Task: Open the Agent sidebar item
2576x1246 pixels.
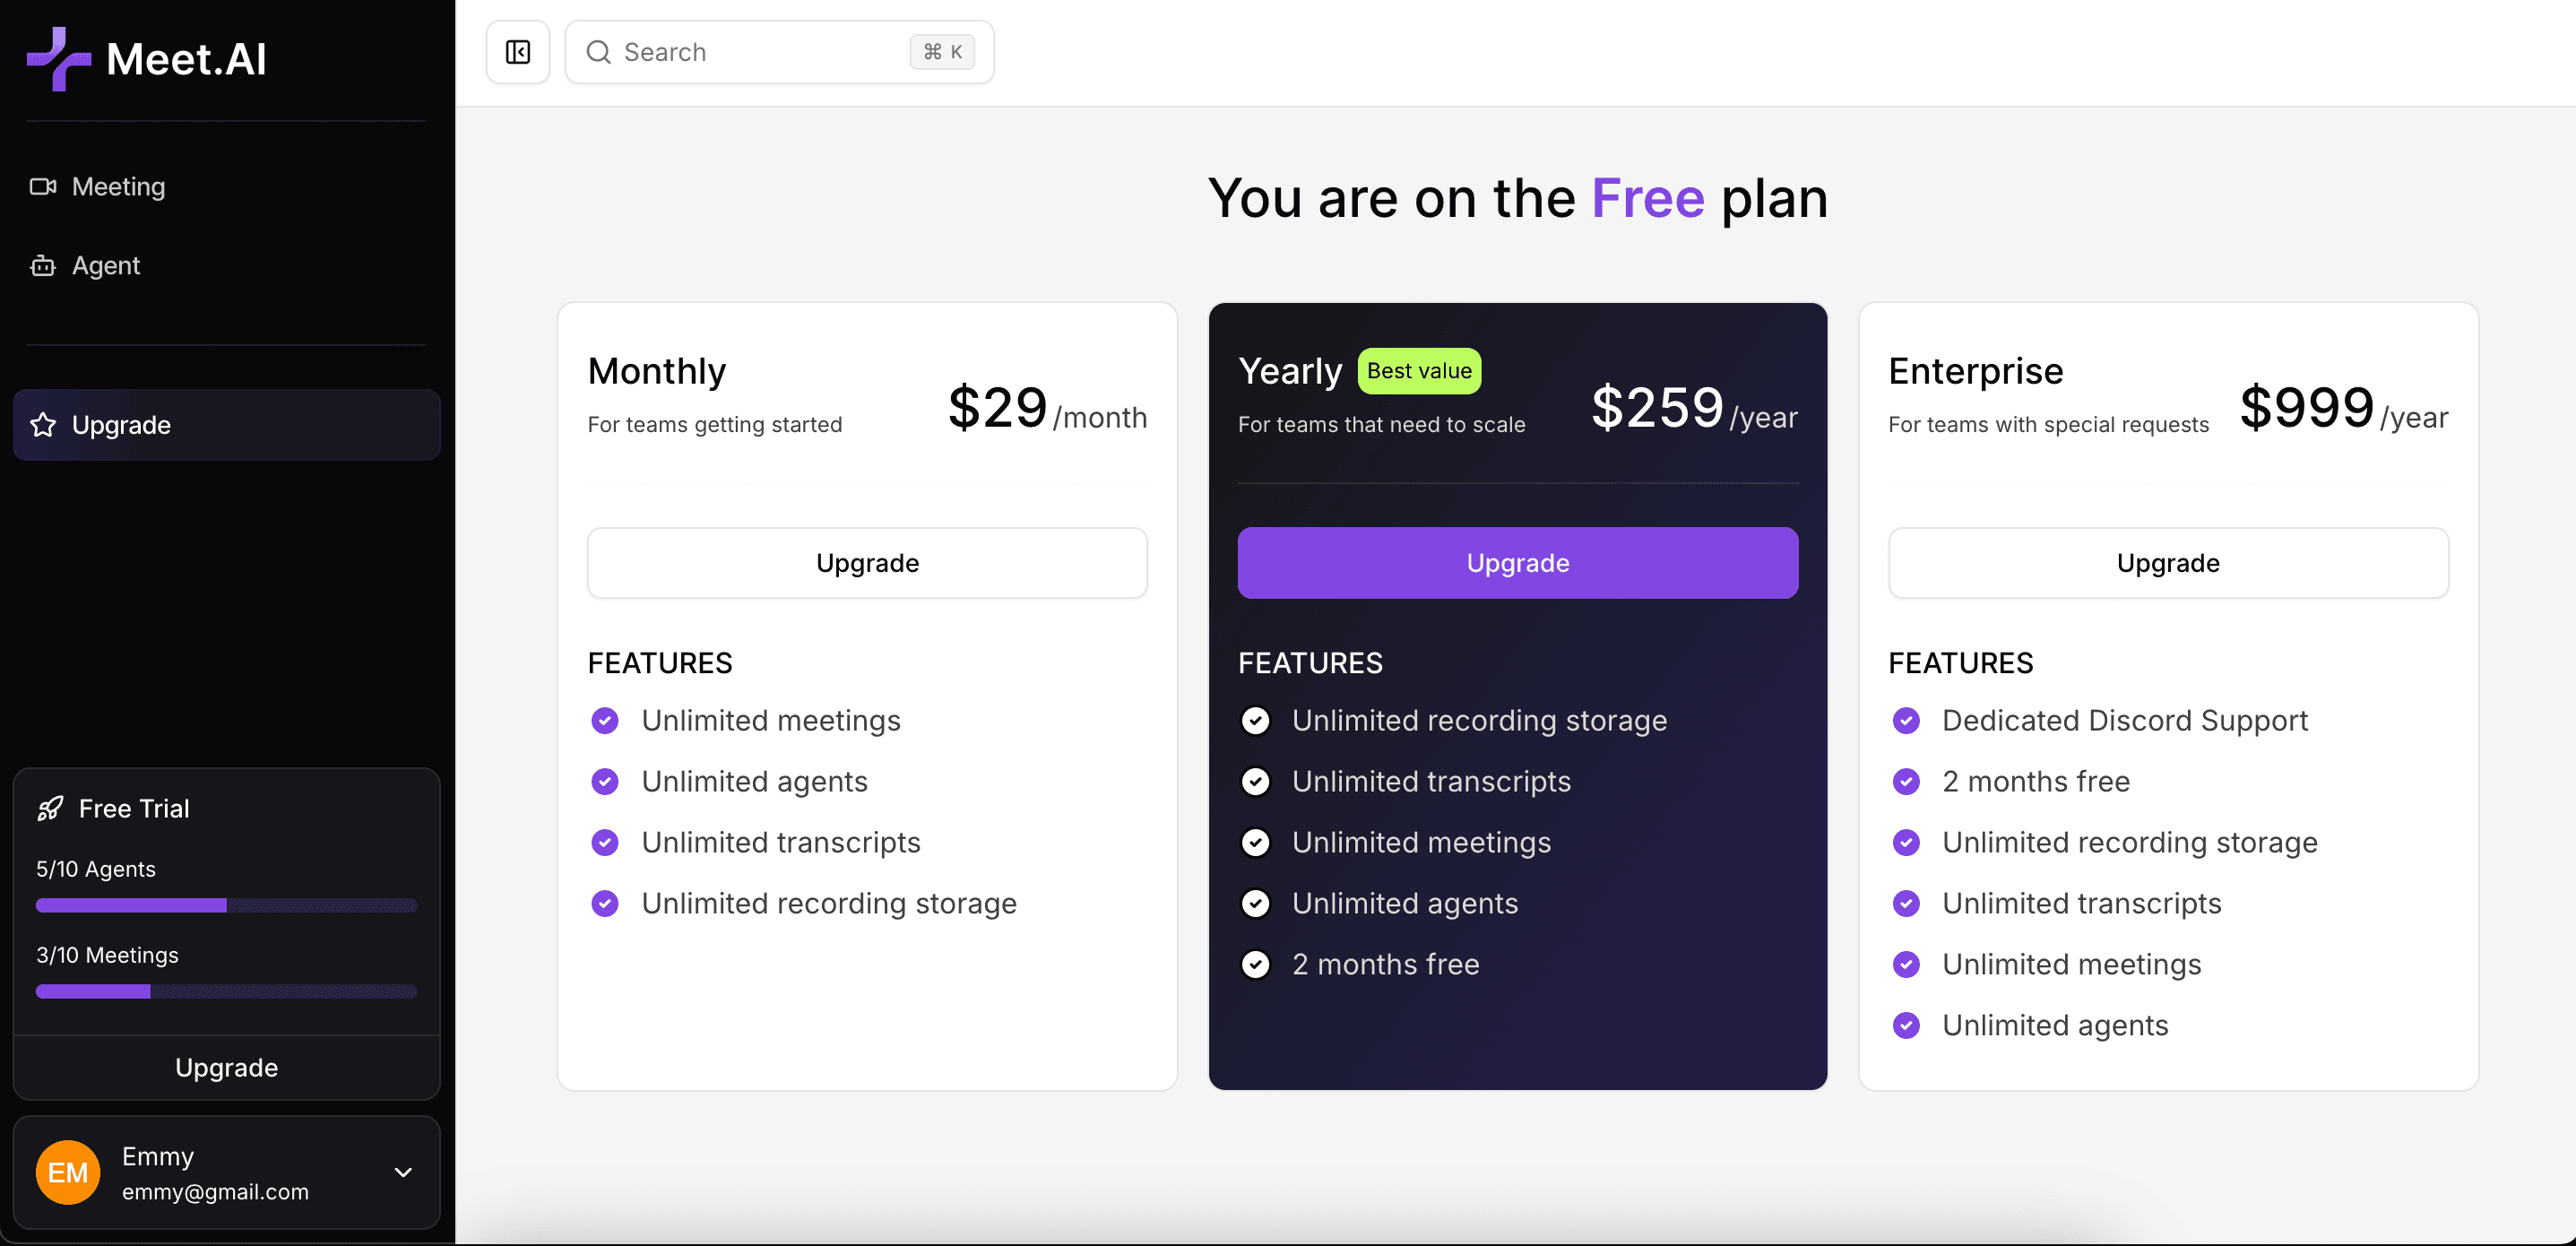Action: tap(106, 266)
